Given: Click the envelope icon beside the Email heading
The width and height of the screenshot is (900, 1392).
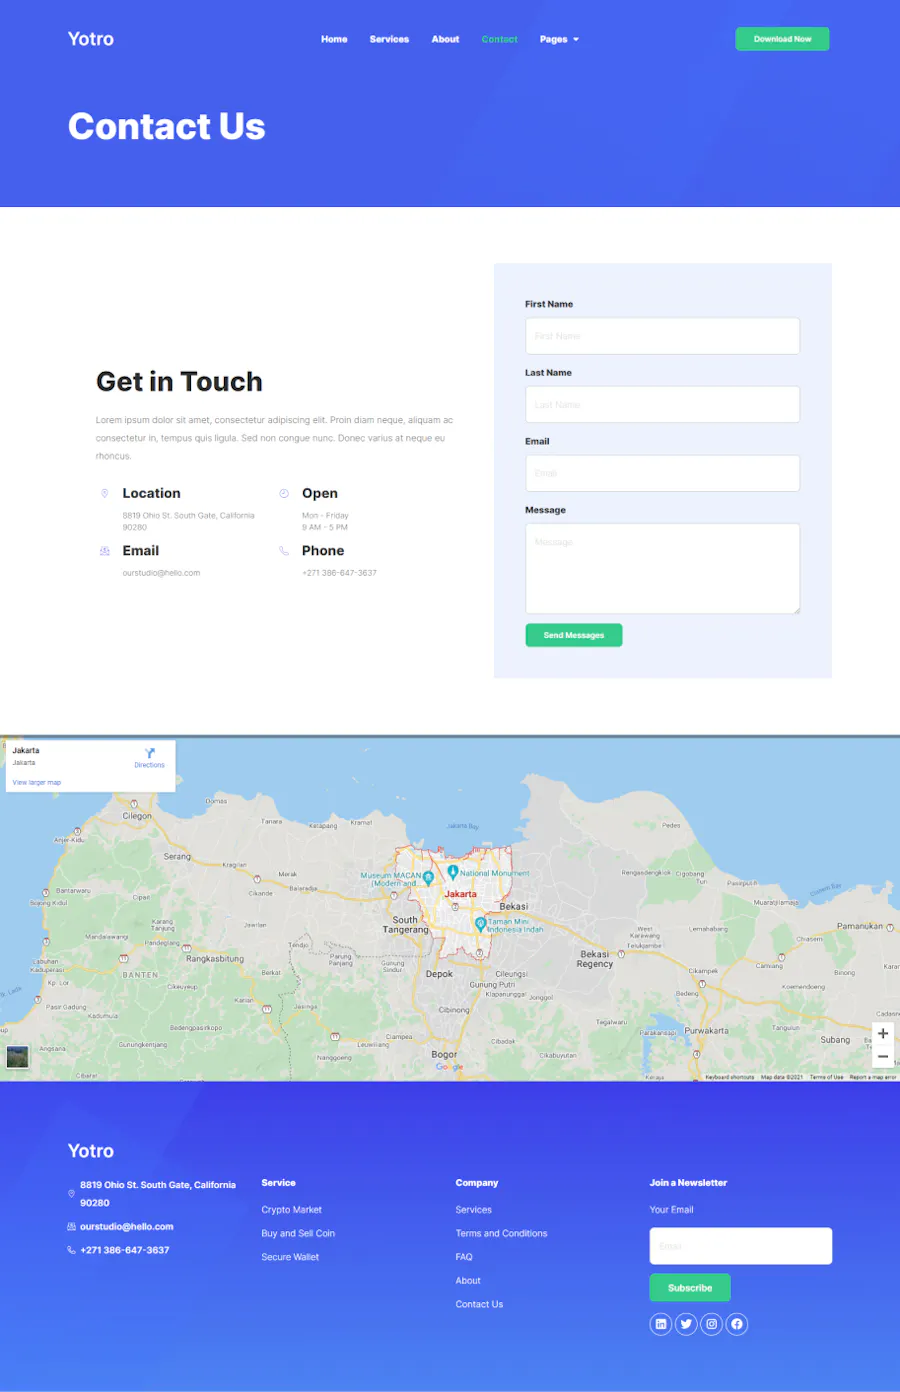Looking at the screenshot, I should click(x=104, y=551).
